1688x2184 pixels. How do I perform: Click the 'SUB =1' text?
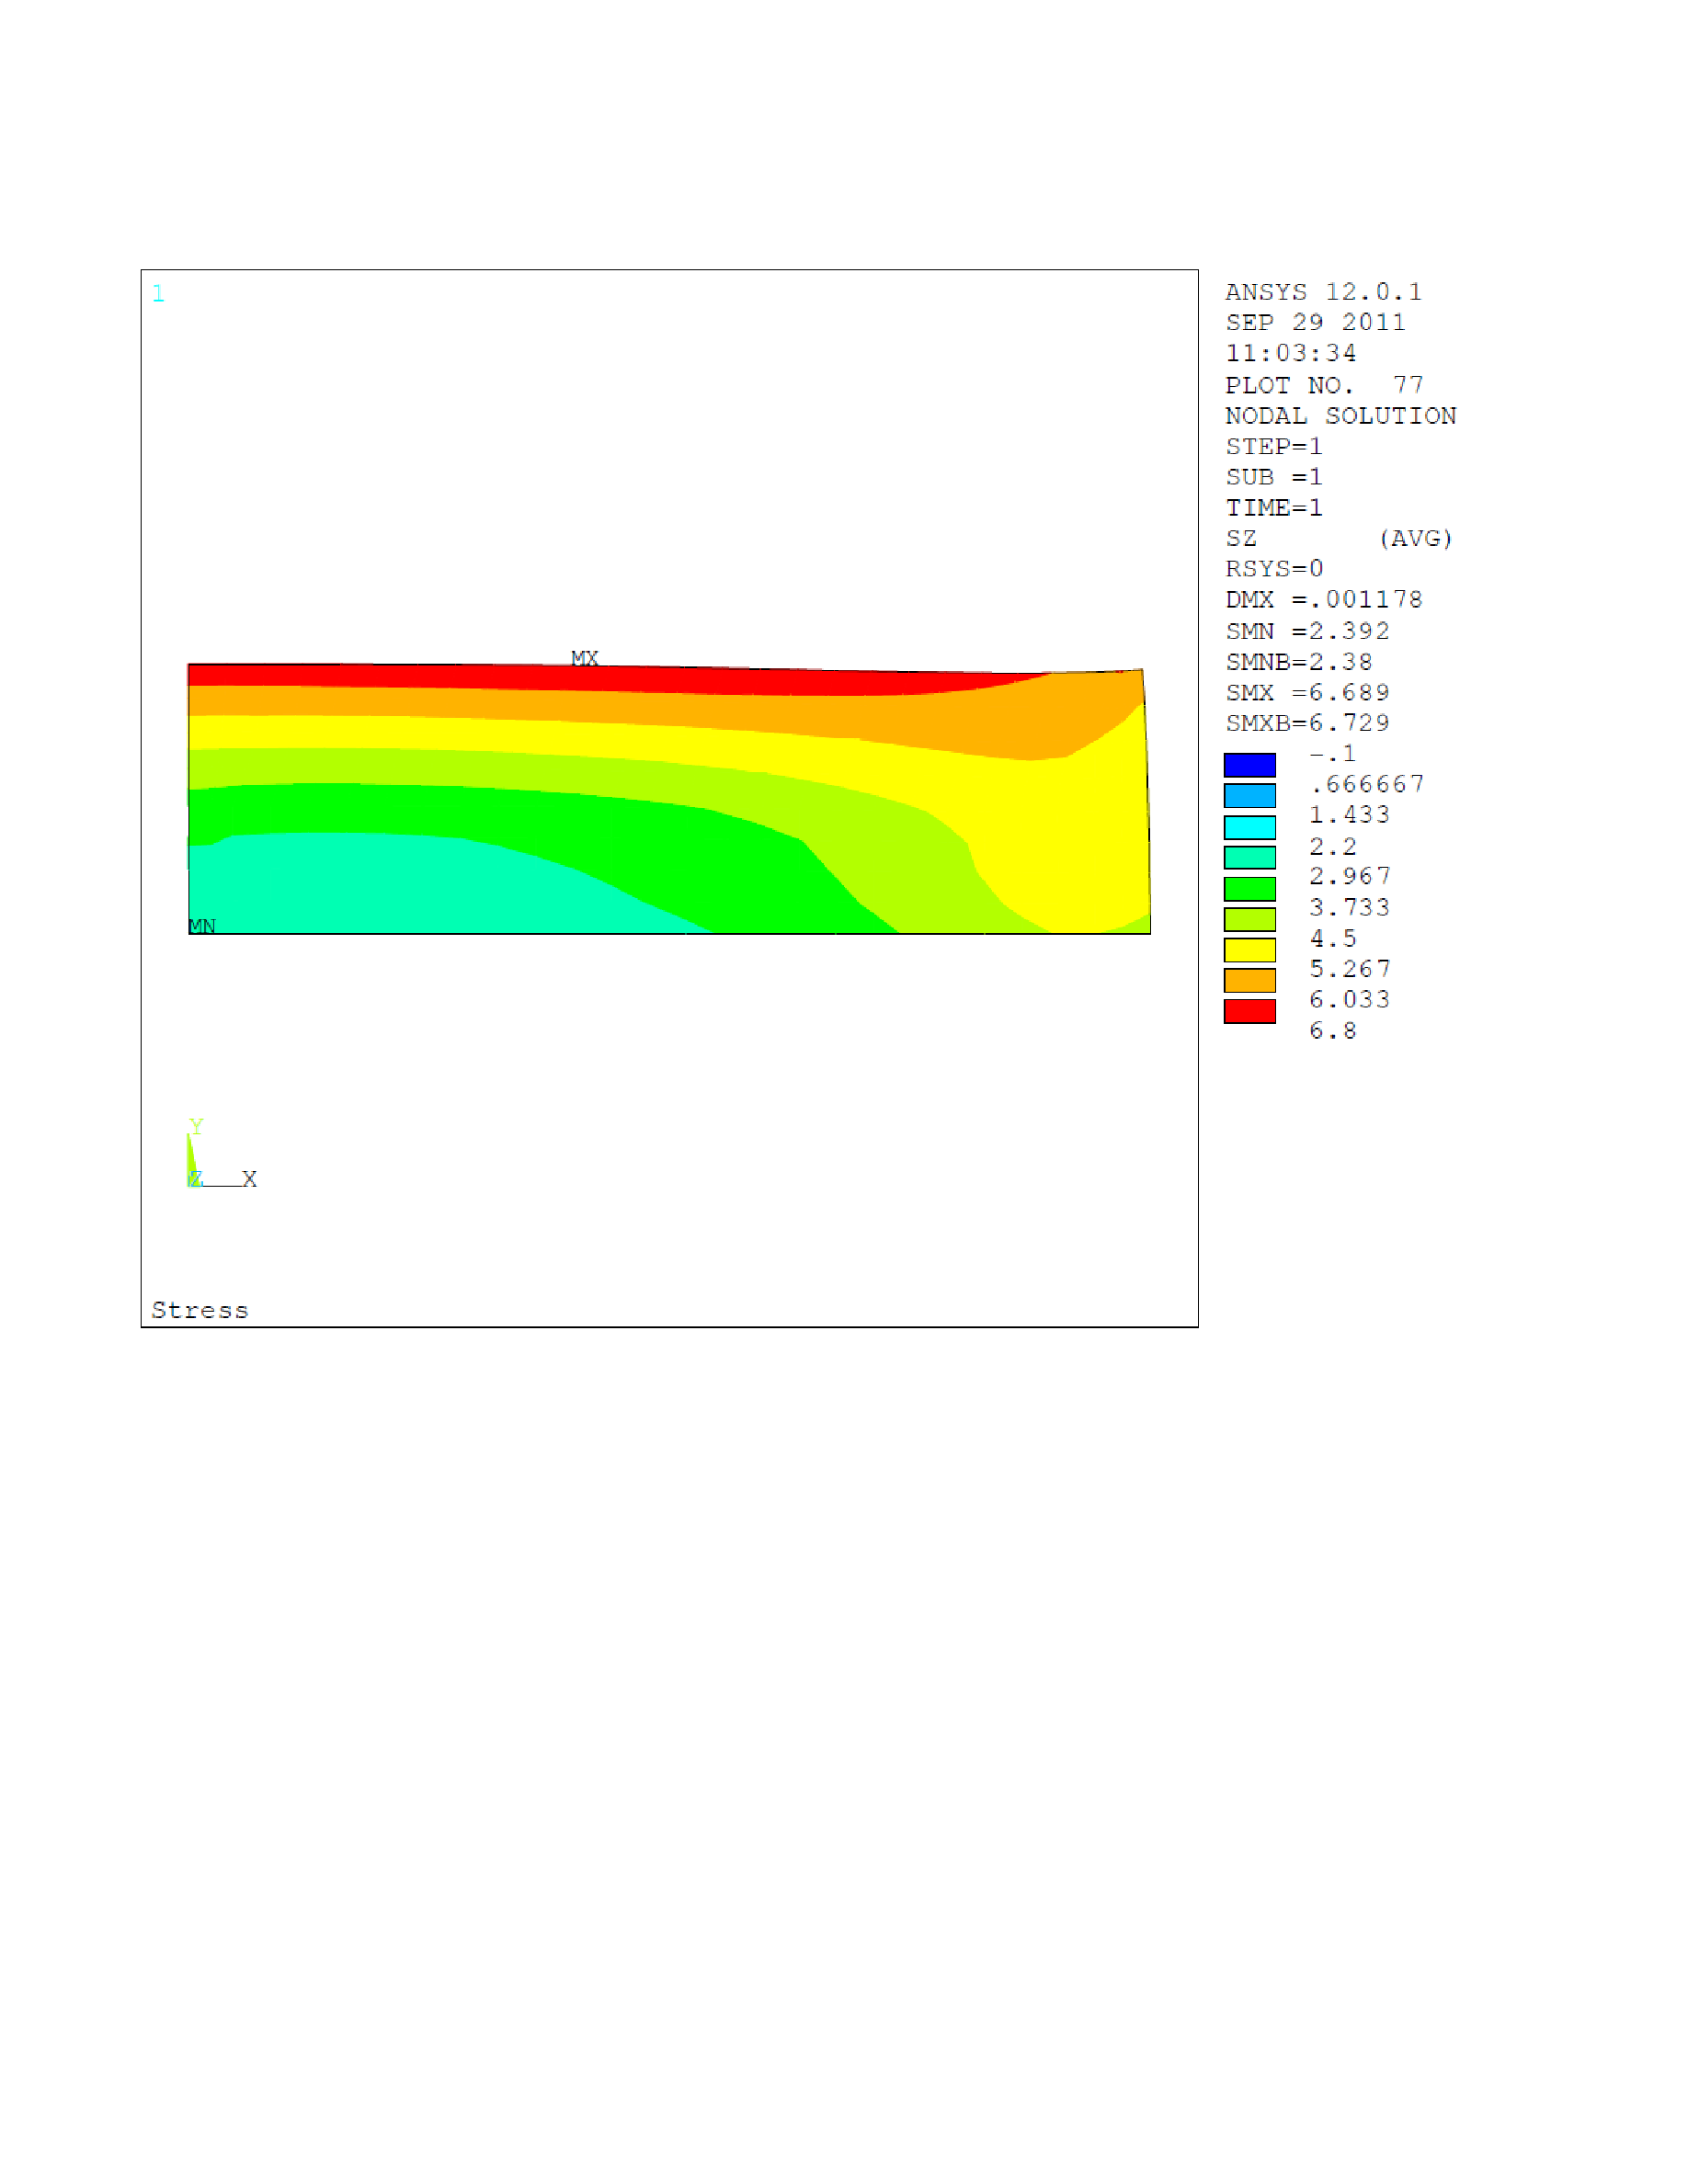[1274, 477]
